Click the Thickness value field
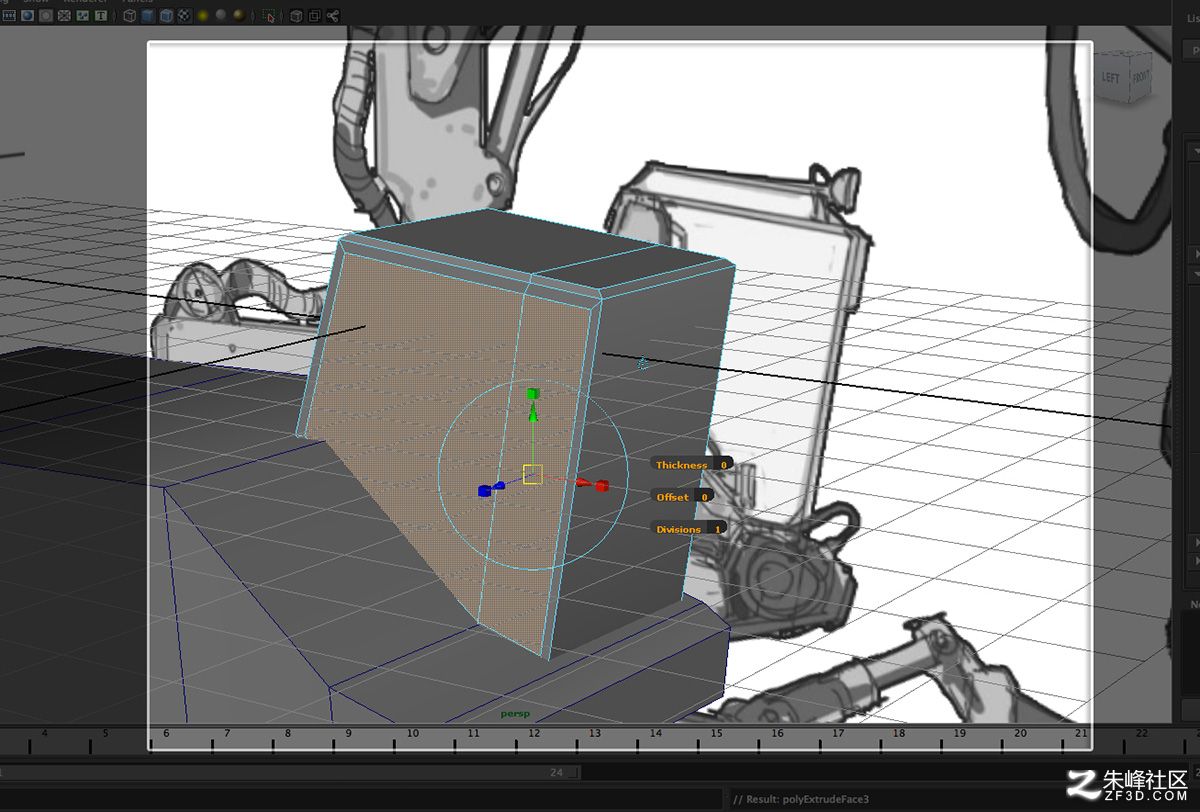Viewport: 1200px width, 812px height. click(723, 465)
